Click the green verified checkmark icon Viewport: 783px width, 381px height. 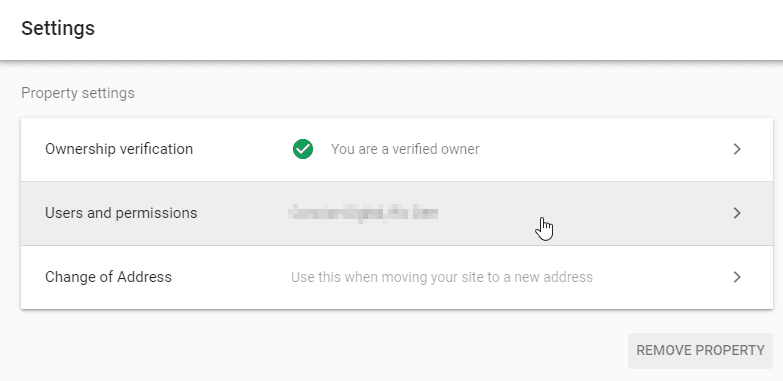pos(303,149)
